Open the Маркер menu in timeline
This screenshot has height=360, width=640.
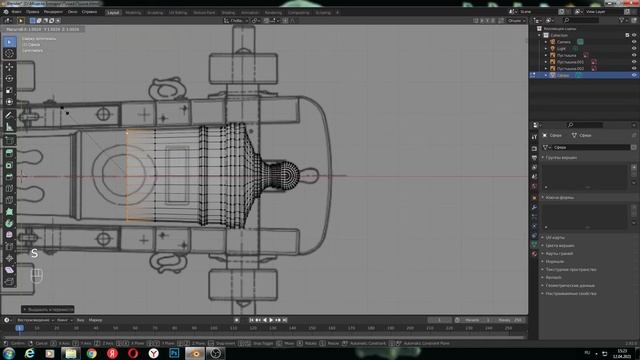[x=96, y=320]
